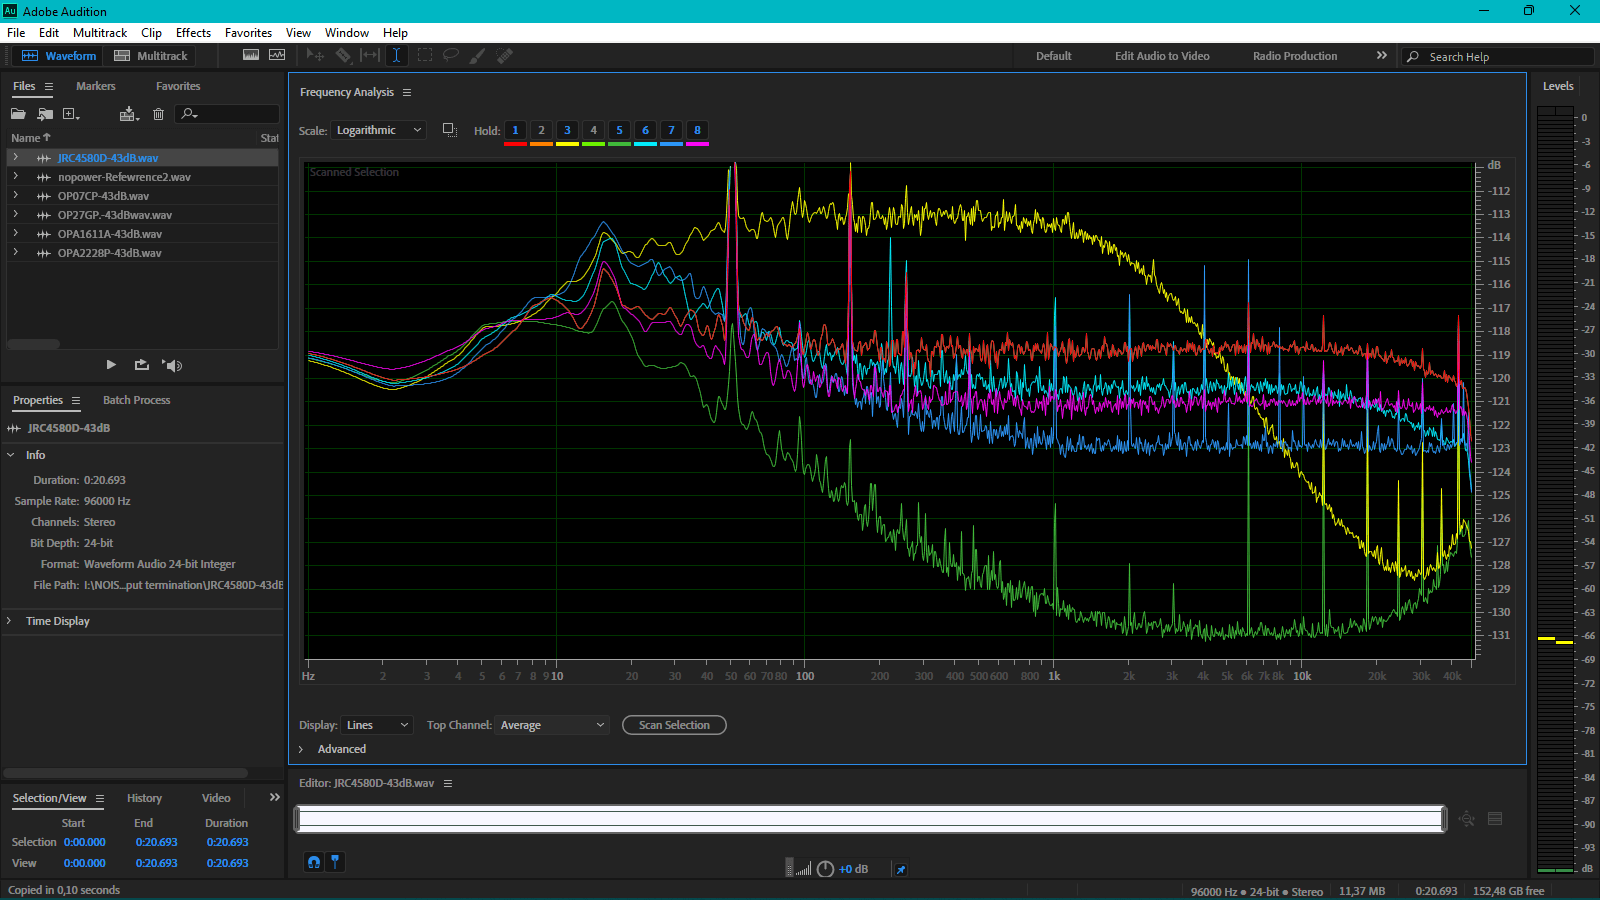Screen dimensions: 1600x905
Task: Select the Marquee Selection tool
Action: click(x=425, y=55)
